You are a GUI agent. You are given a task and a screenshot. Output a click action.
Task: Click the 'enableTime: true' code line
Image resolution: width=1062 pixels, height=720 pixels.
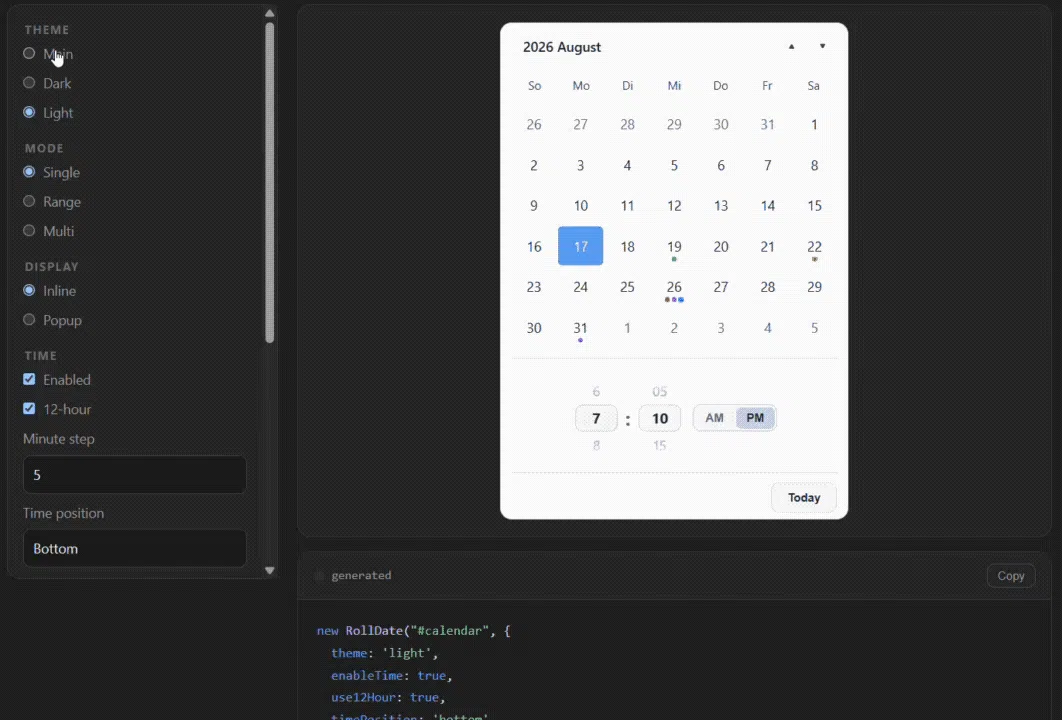pos(391,675)
